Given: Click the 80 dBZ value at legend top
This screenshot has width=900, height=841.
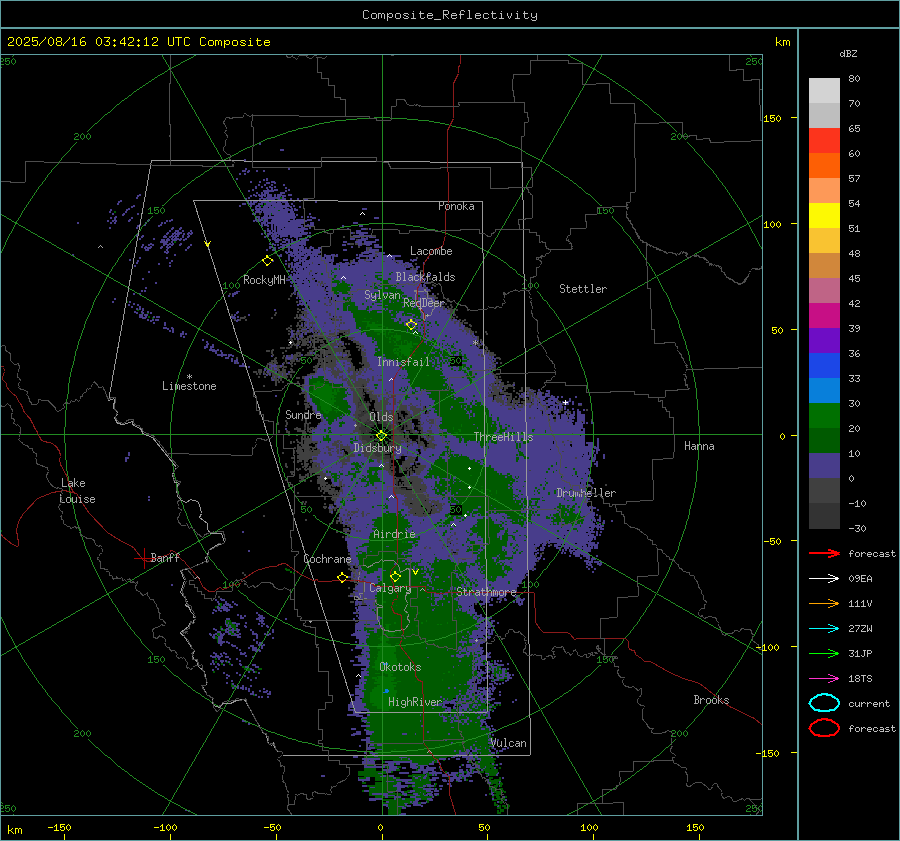Looking at the screenshot, I should 854,79.
